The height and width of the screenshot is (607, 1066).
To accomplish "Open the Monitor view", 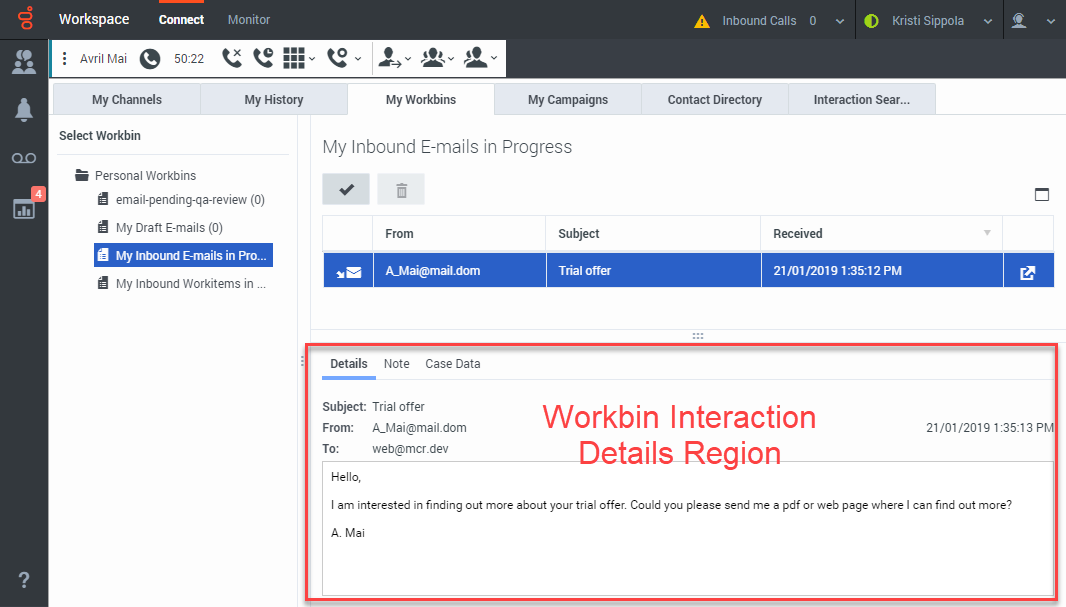I will point(249,20).
